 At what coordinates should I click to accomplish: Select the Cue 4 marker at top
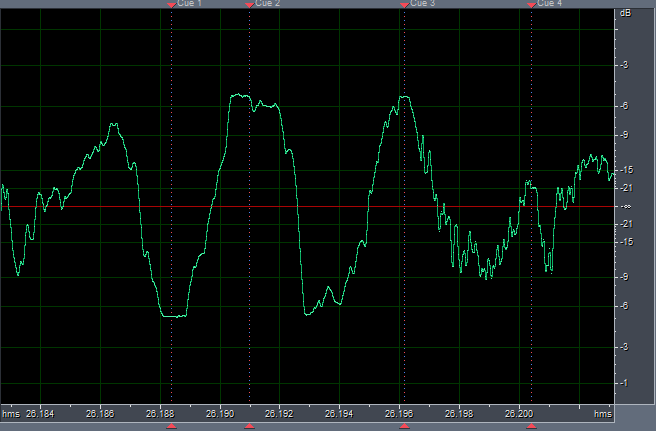click(x=531, y=5)
